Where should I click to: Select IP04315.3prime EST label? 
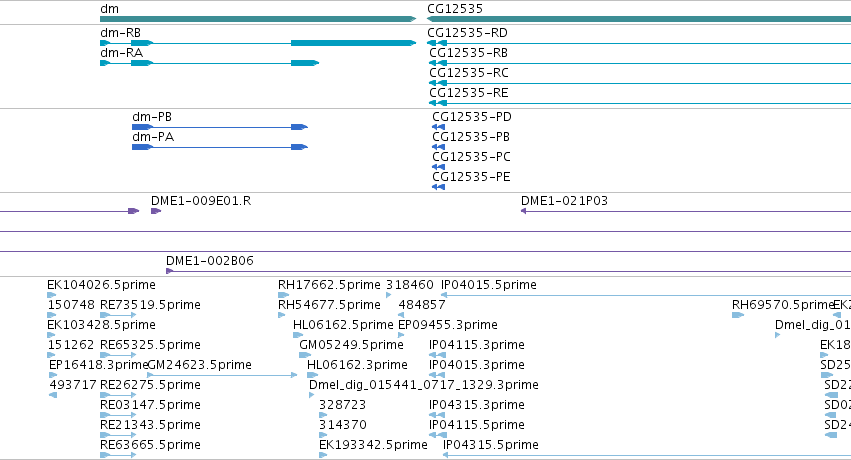coord(477,405)
